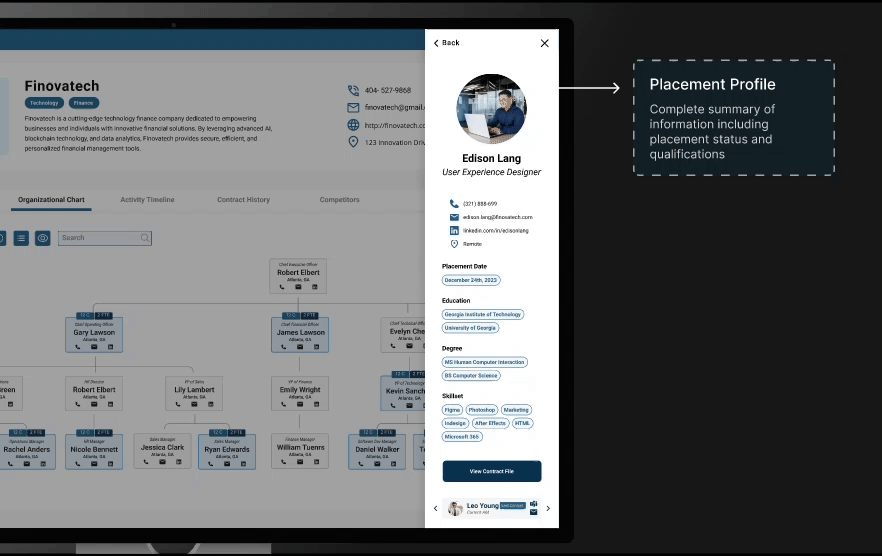Click the Teams icon on Leo Young's card

pyautogui.click(x=533, y=504)
